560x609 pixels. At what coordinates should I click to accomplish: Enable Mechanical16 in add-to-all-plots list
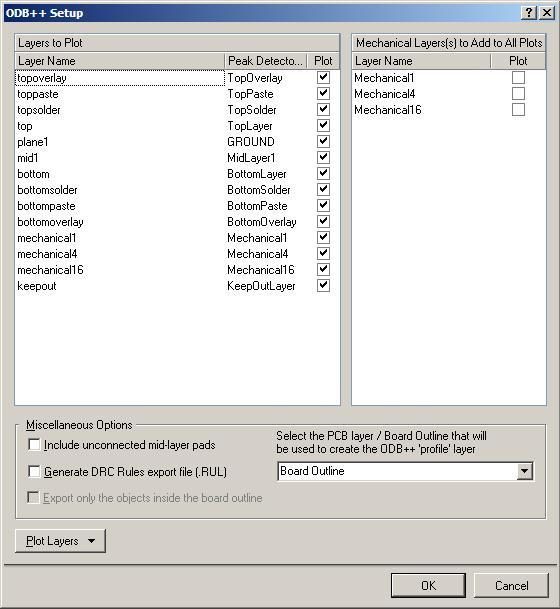tap(518, 110)
